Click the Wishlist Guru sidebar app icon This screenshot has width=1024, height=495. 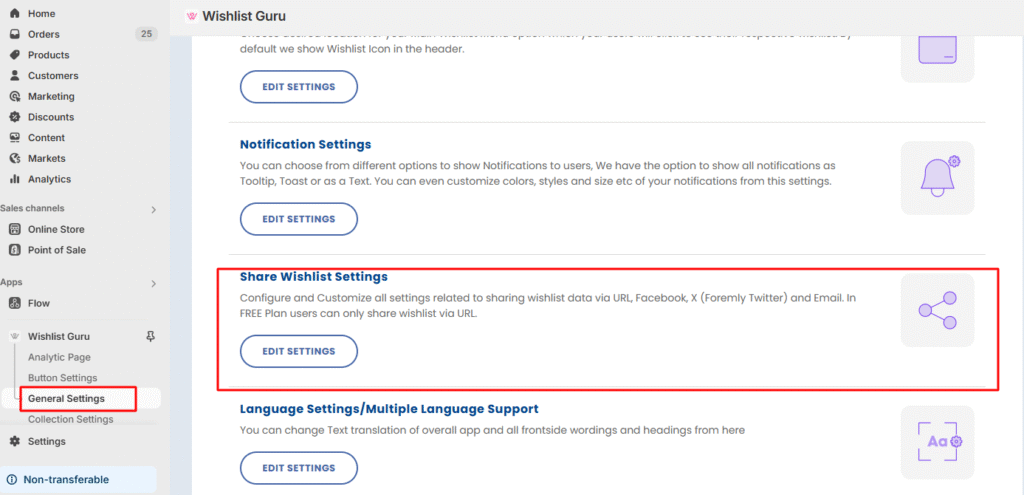15,337
